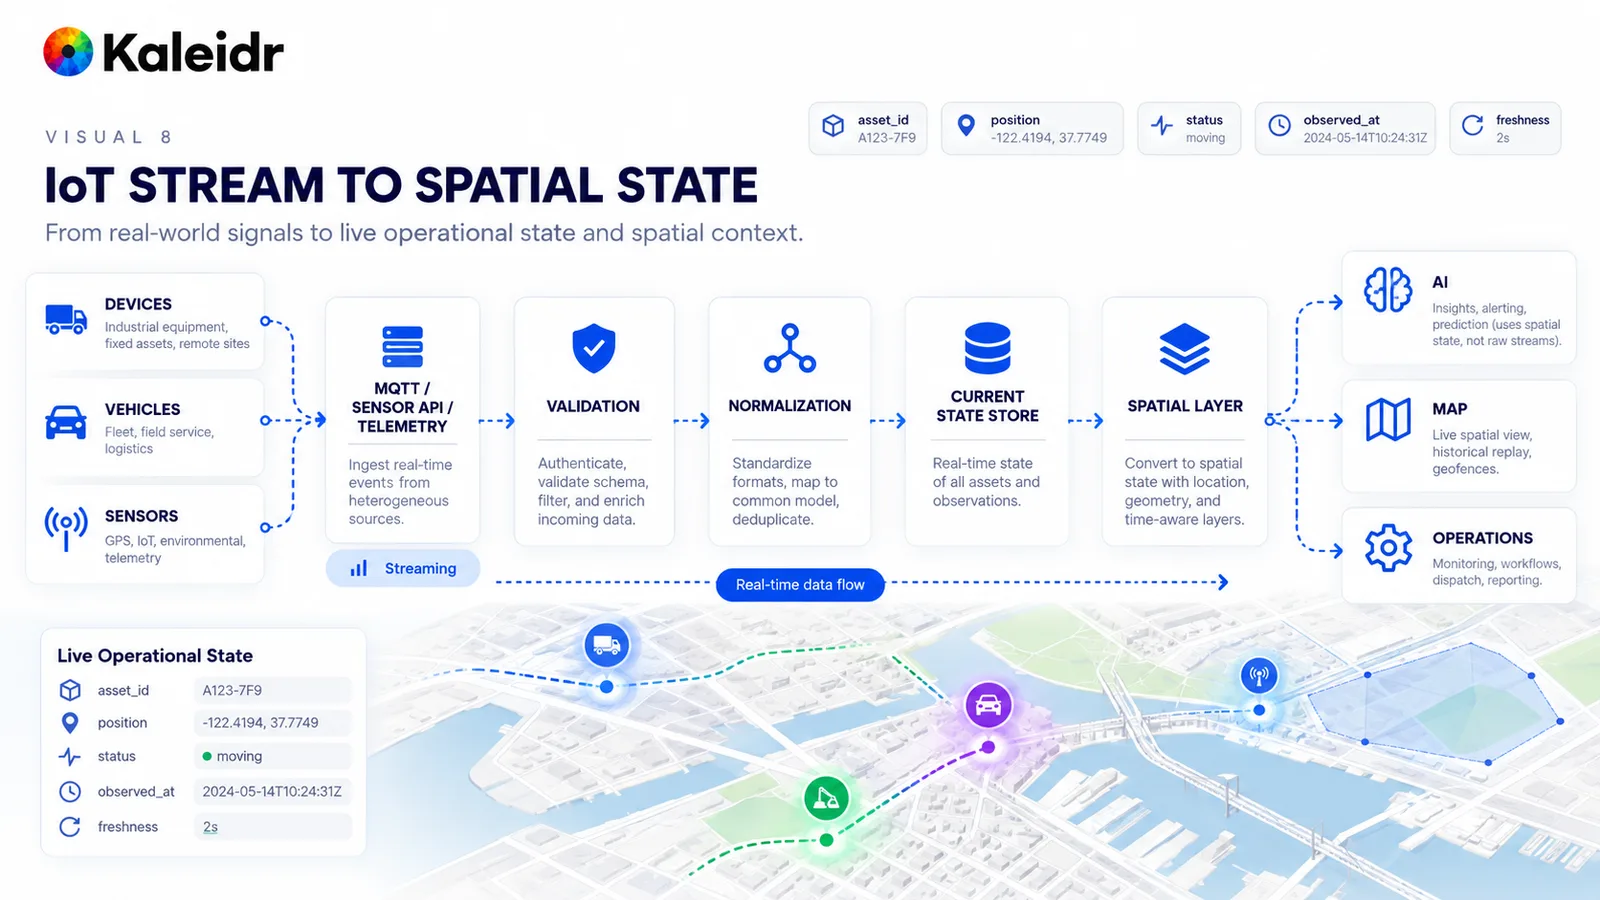The image size is (1600, 900).
Task: Select the blue truck marker on the map
Action: [607, 645]
